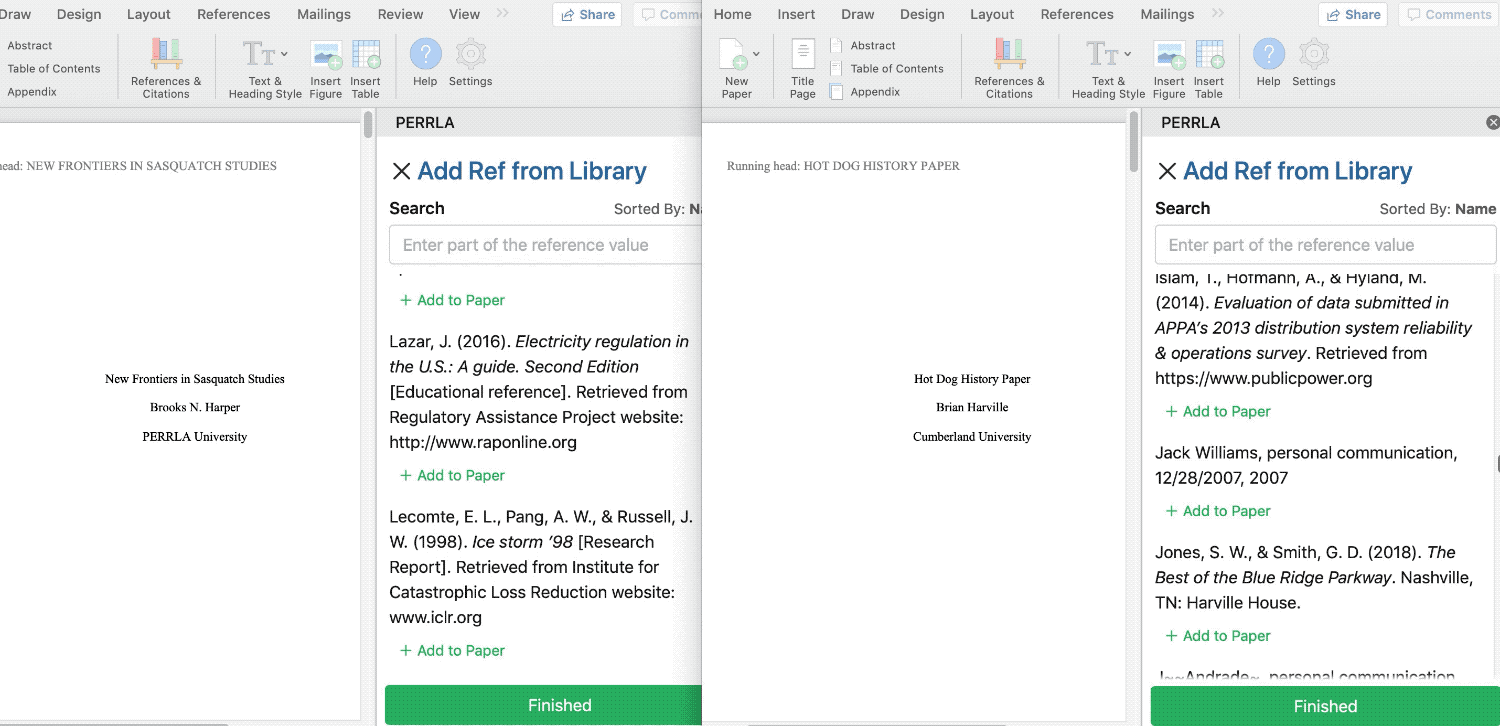Viewport: 1500px width, 726px height.
Task: Add the Lazar (2016) reference to paper
Action: tap(452, 475)
